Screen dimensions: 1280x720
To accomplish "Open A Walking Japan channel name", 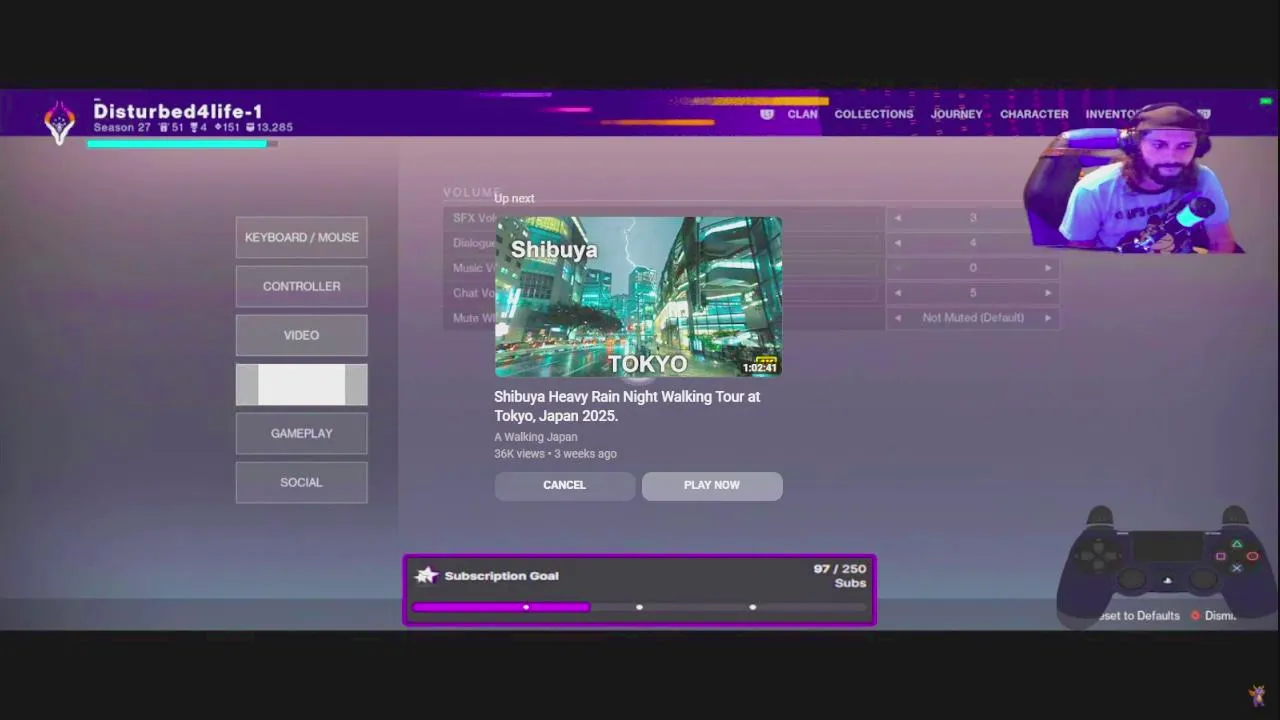I will (535, 437).
